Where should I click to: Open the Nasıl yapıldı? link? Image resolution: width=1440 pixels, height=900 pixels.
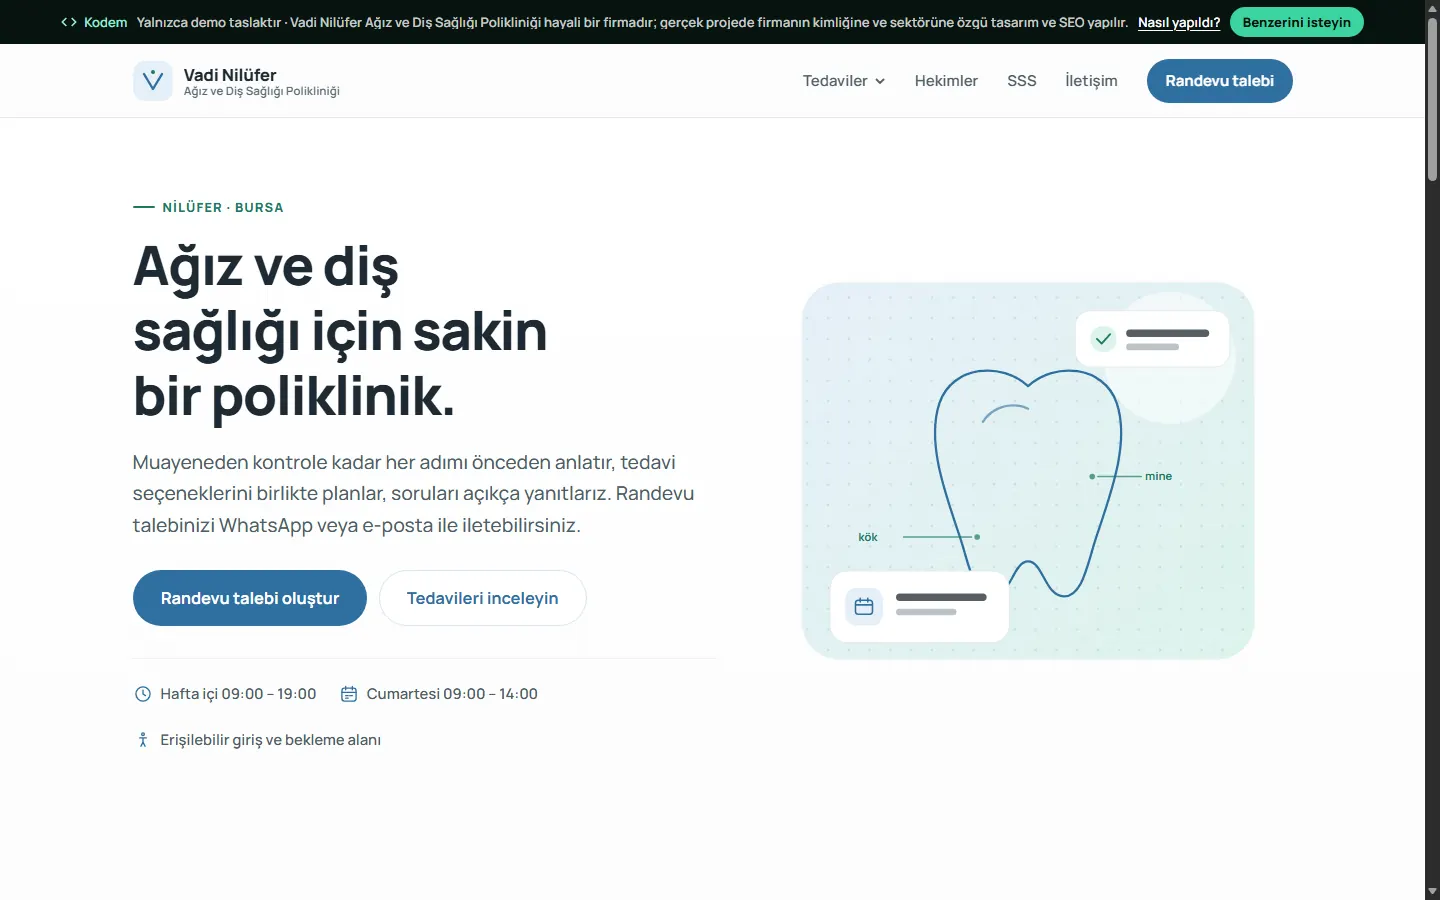tap(1179, 22)
